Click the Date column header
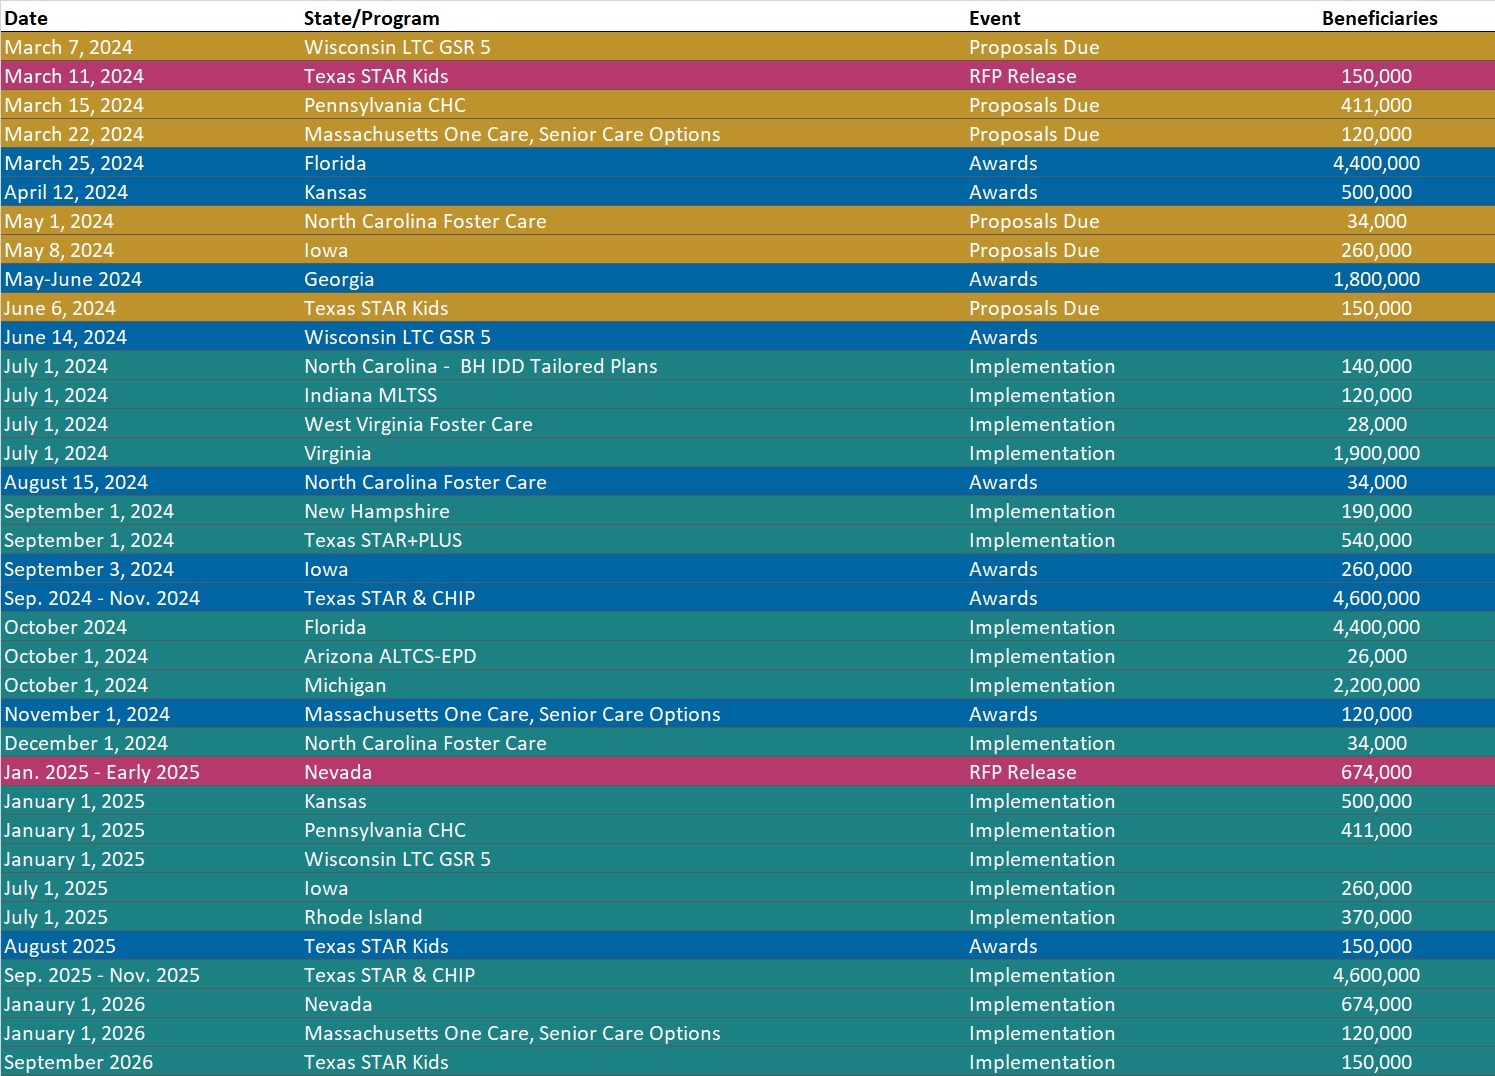The height and width of the screenshot is (1076, 1495). (x=26, y=18)
